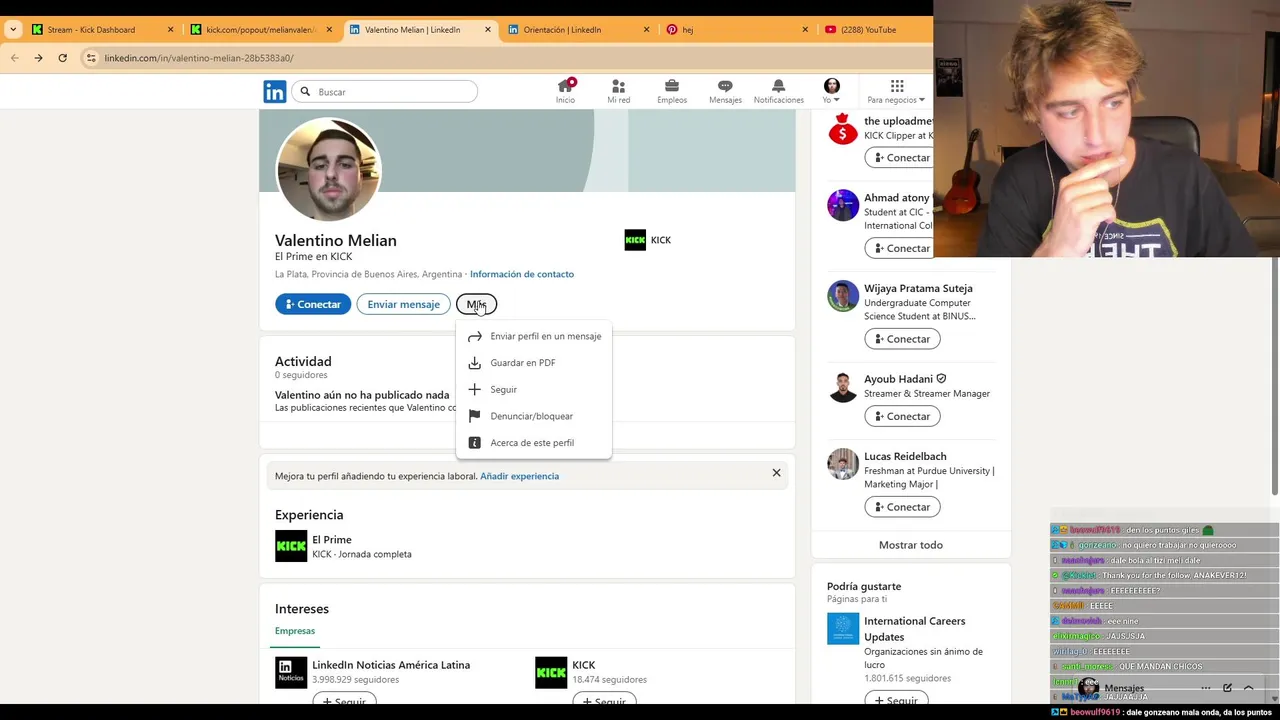1280x720 pixels.
Task: Select Enviar perfil en un mensaje
Action: point(534,336)
